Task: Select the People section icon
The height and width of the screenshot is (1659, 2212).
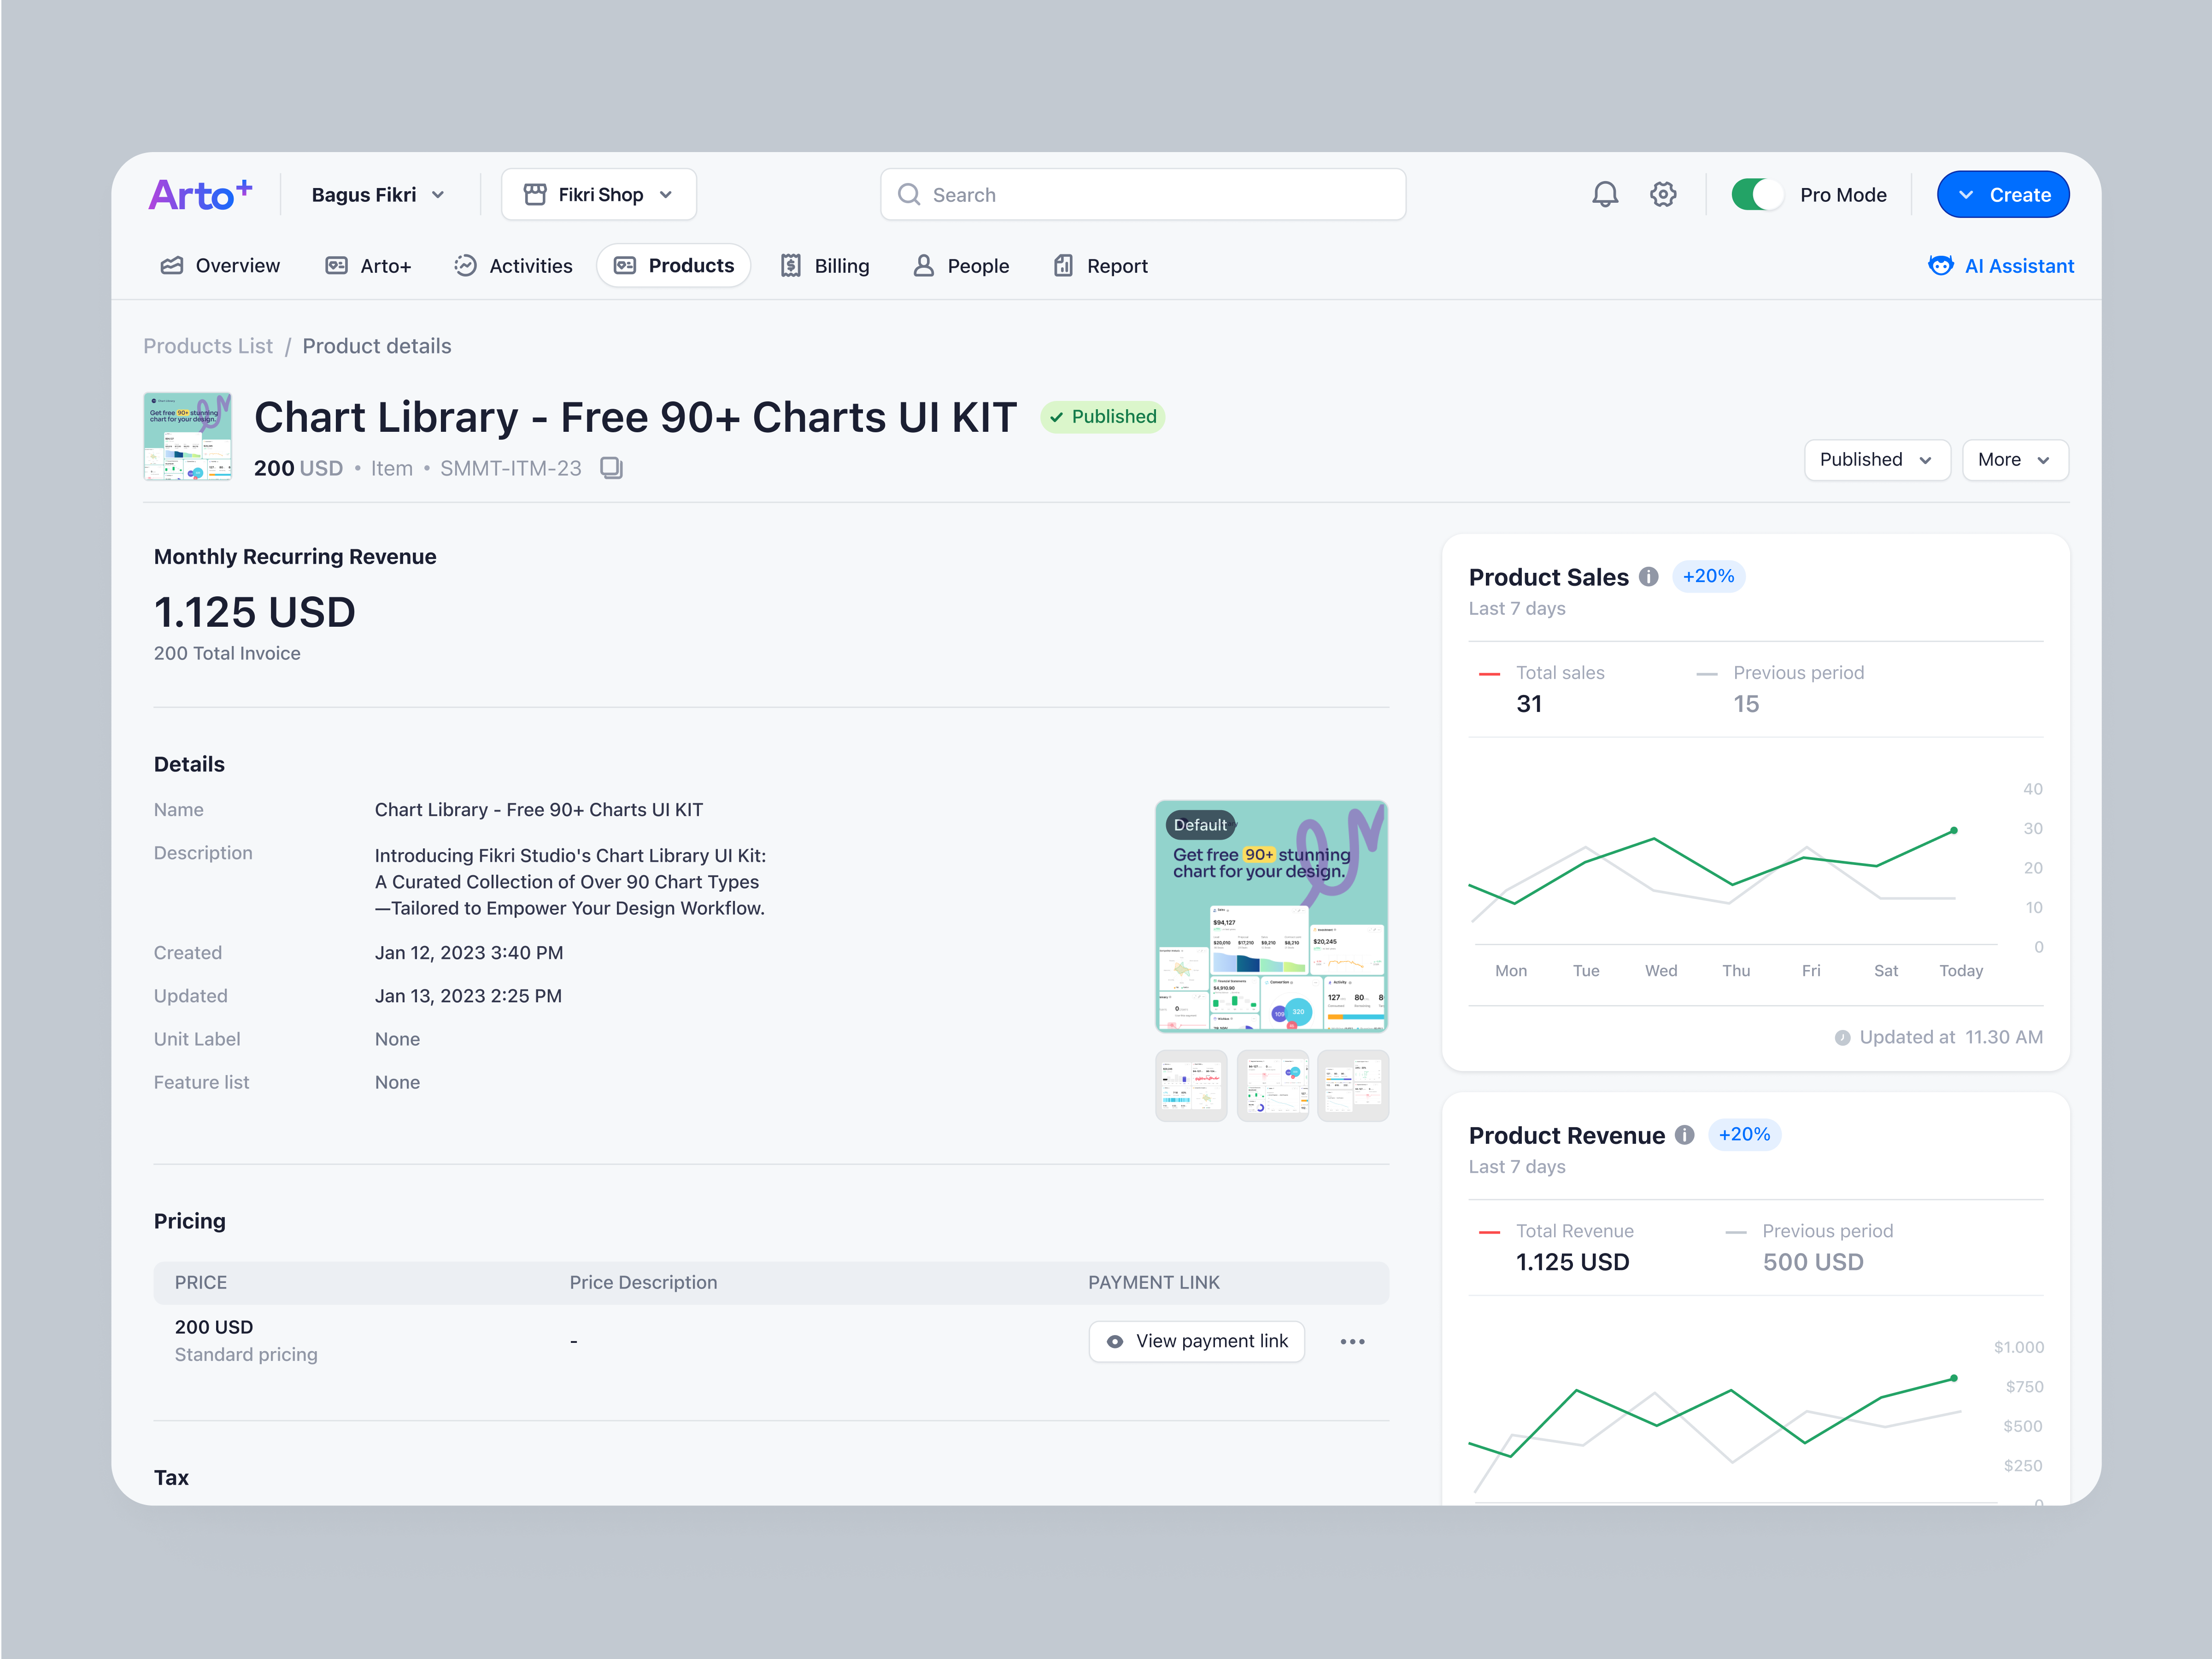Action: coord(923,265)
